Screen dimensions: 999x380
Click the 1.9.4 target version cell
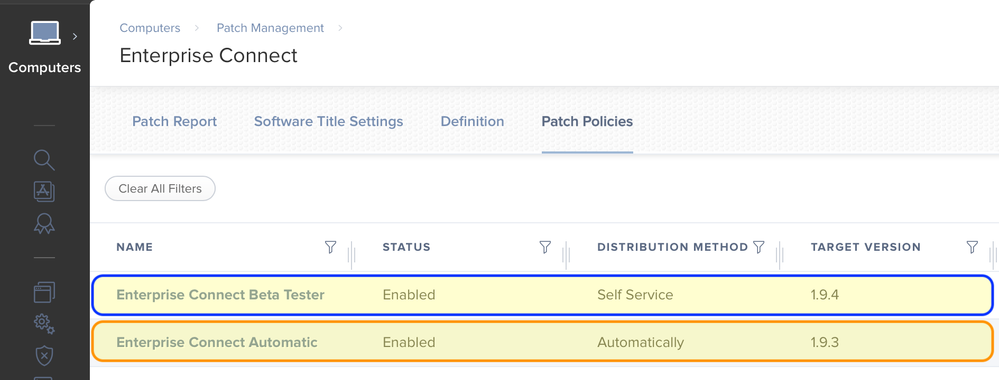tap(824, 295)
